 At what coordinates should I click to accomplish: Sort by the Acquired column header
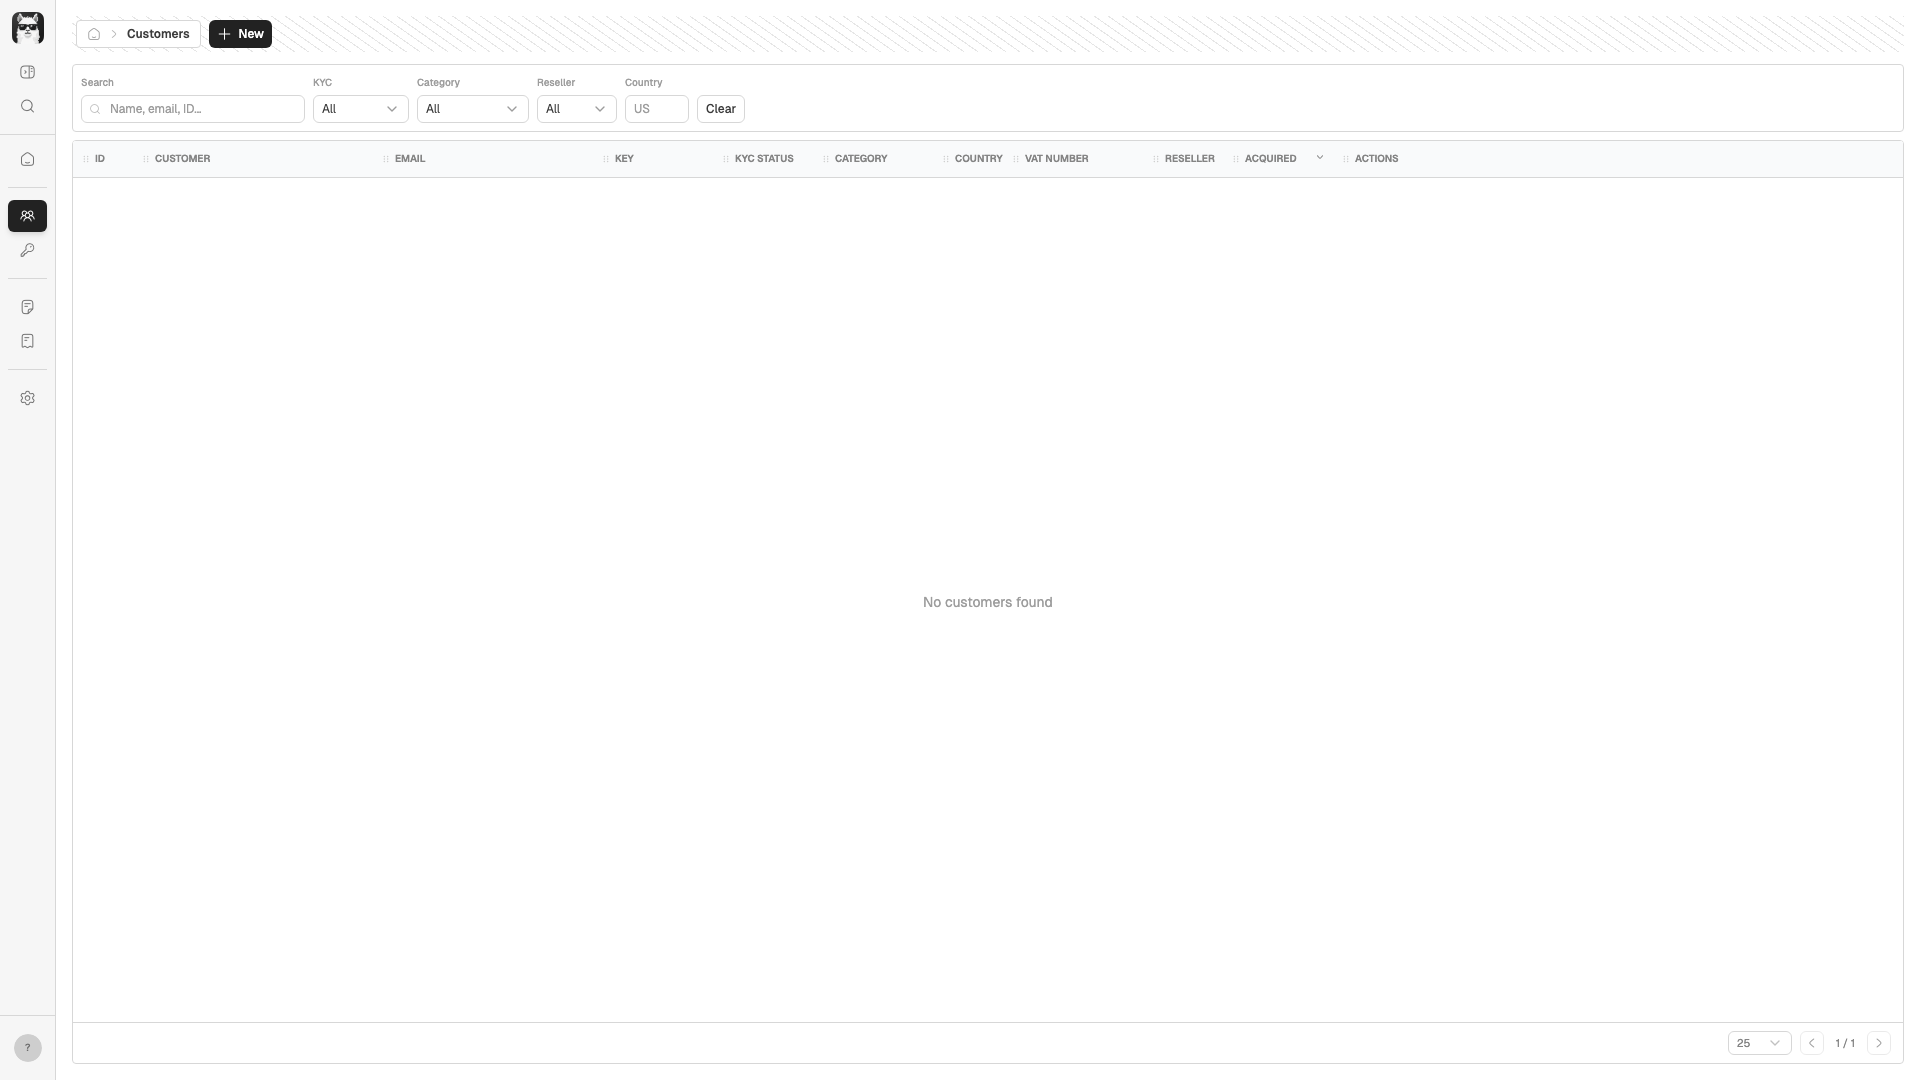1270,159
